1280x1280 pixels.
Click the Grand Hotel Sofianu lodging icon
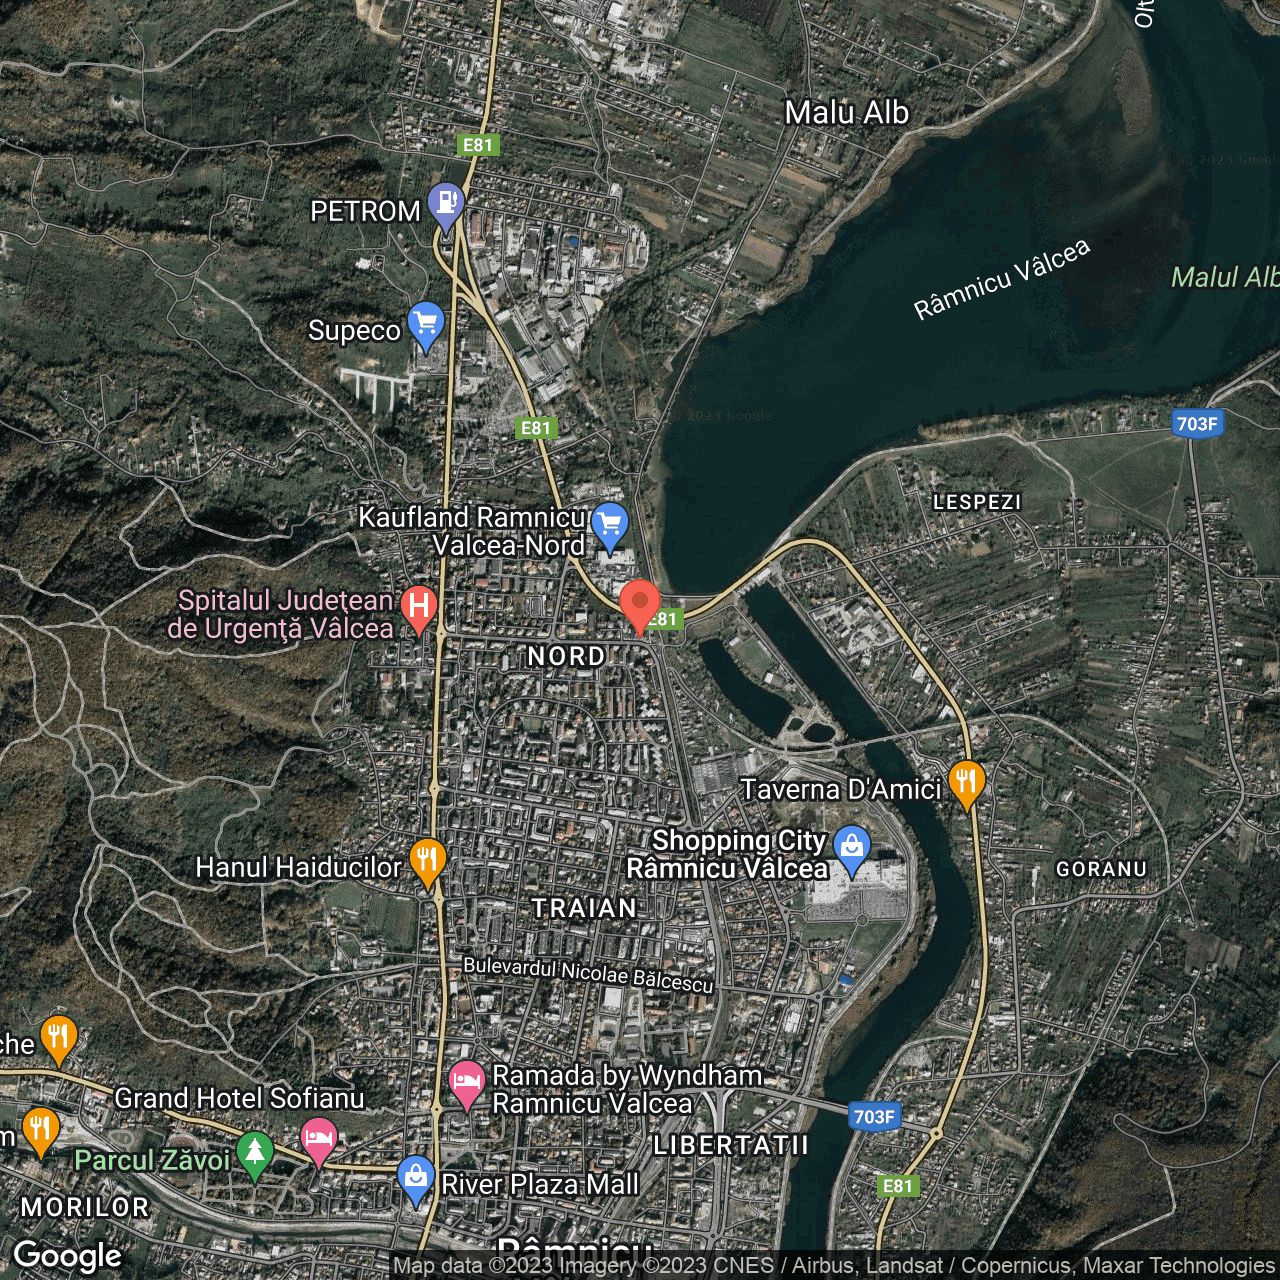point(320,1139)
